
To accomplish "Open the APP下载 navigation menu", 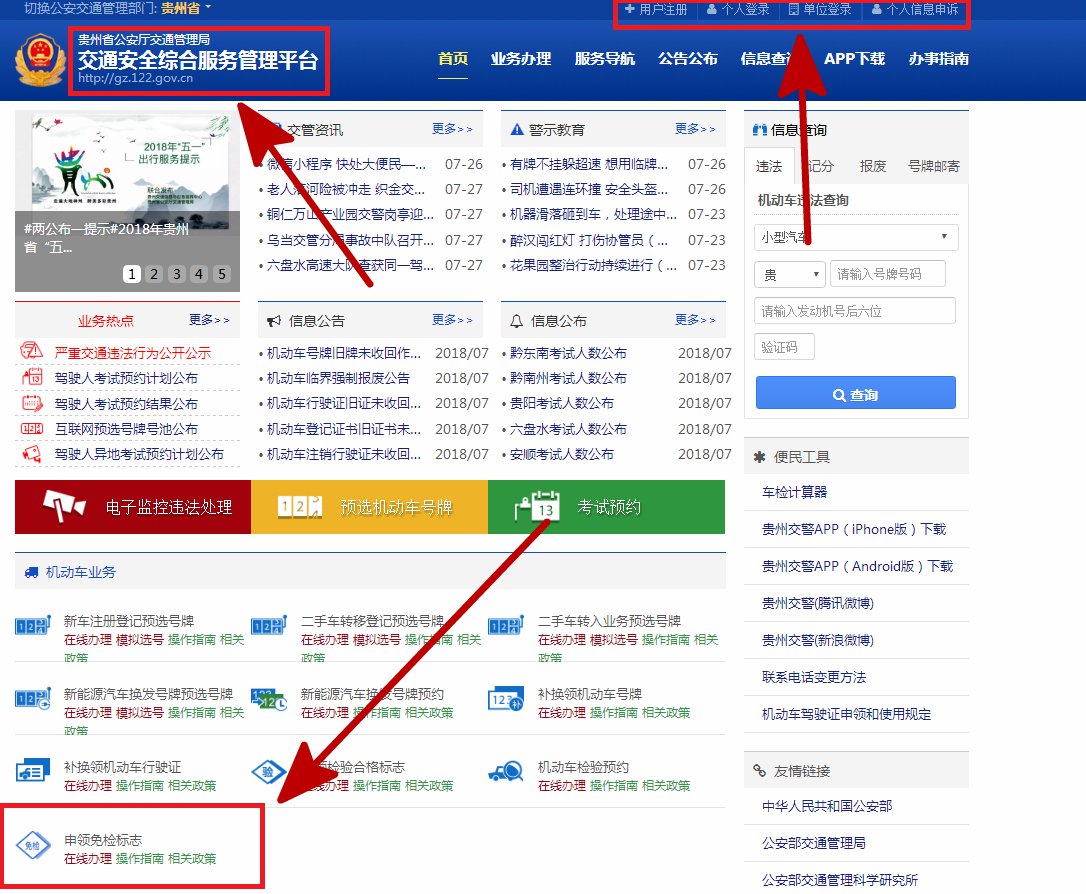I will point(854,59).
